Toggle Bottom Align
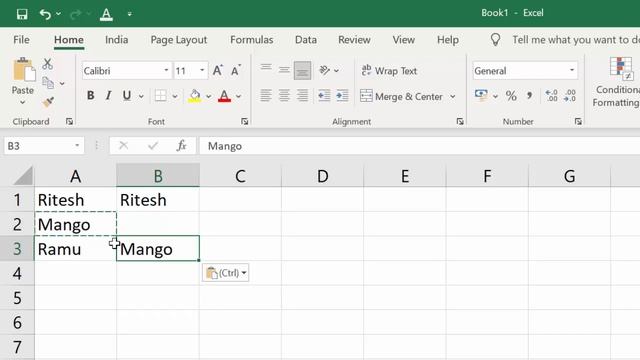This screenshot has width=640, height=360. coord(302,70)
